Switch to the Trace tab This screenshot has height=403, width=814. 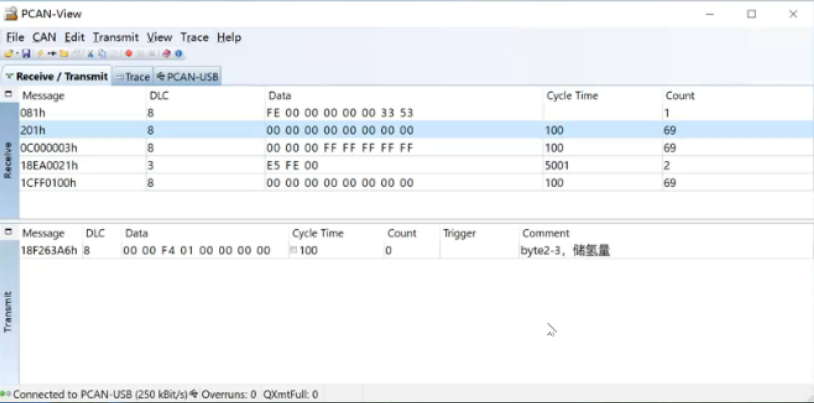(x=133, y=77)
